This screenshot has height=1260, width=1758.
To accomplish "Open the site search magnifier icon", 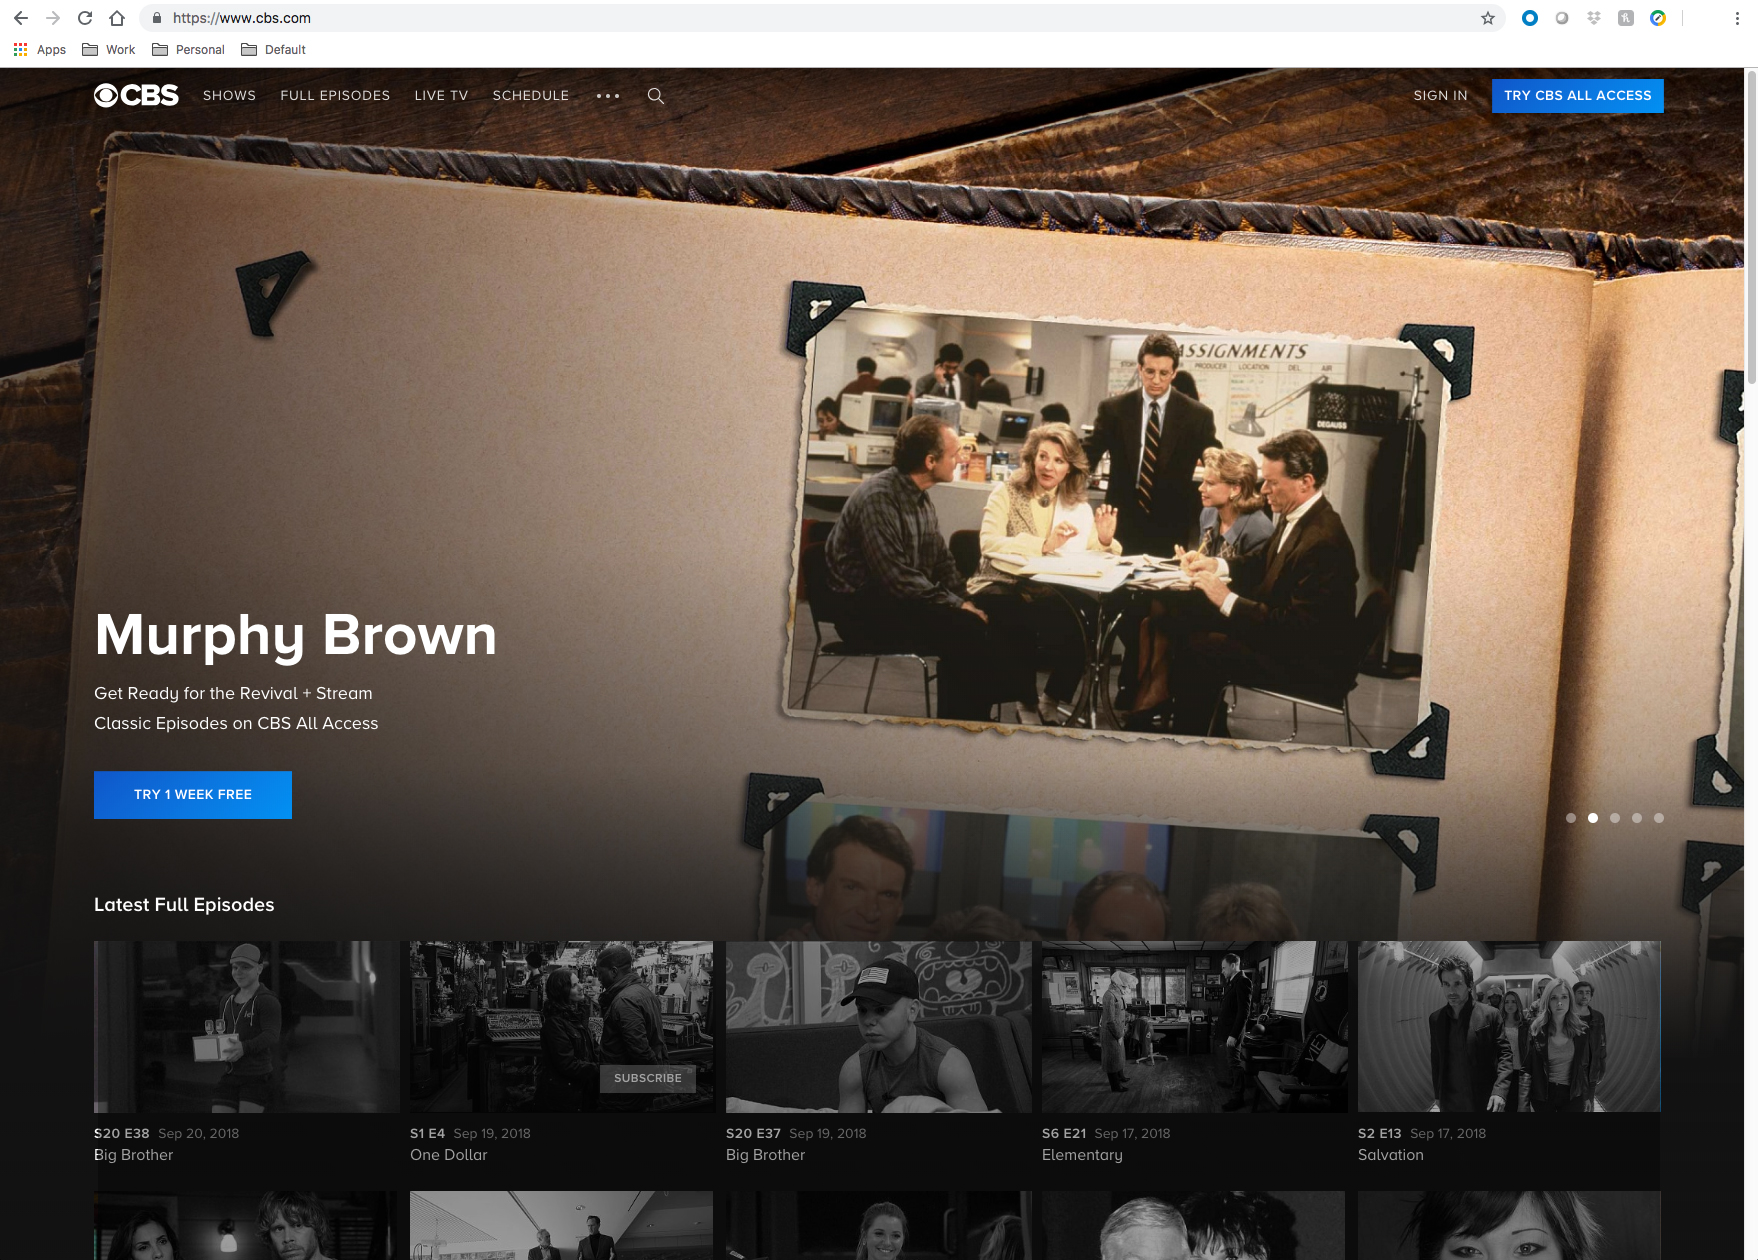I will click(656, 96).
